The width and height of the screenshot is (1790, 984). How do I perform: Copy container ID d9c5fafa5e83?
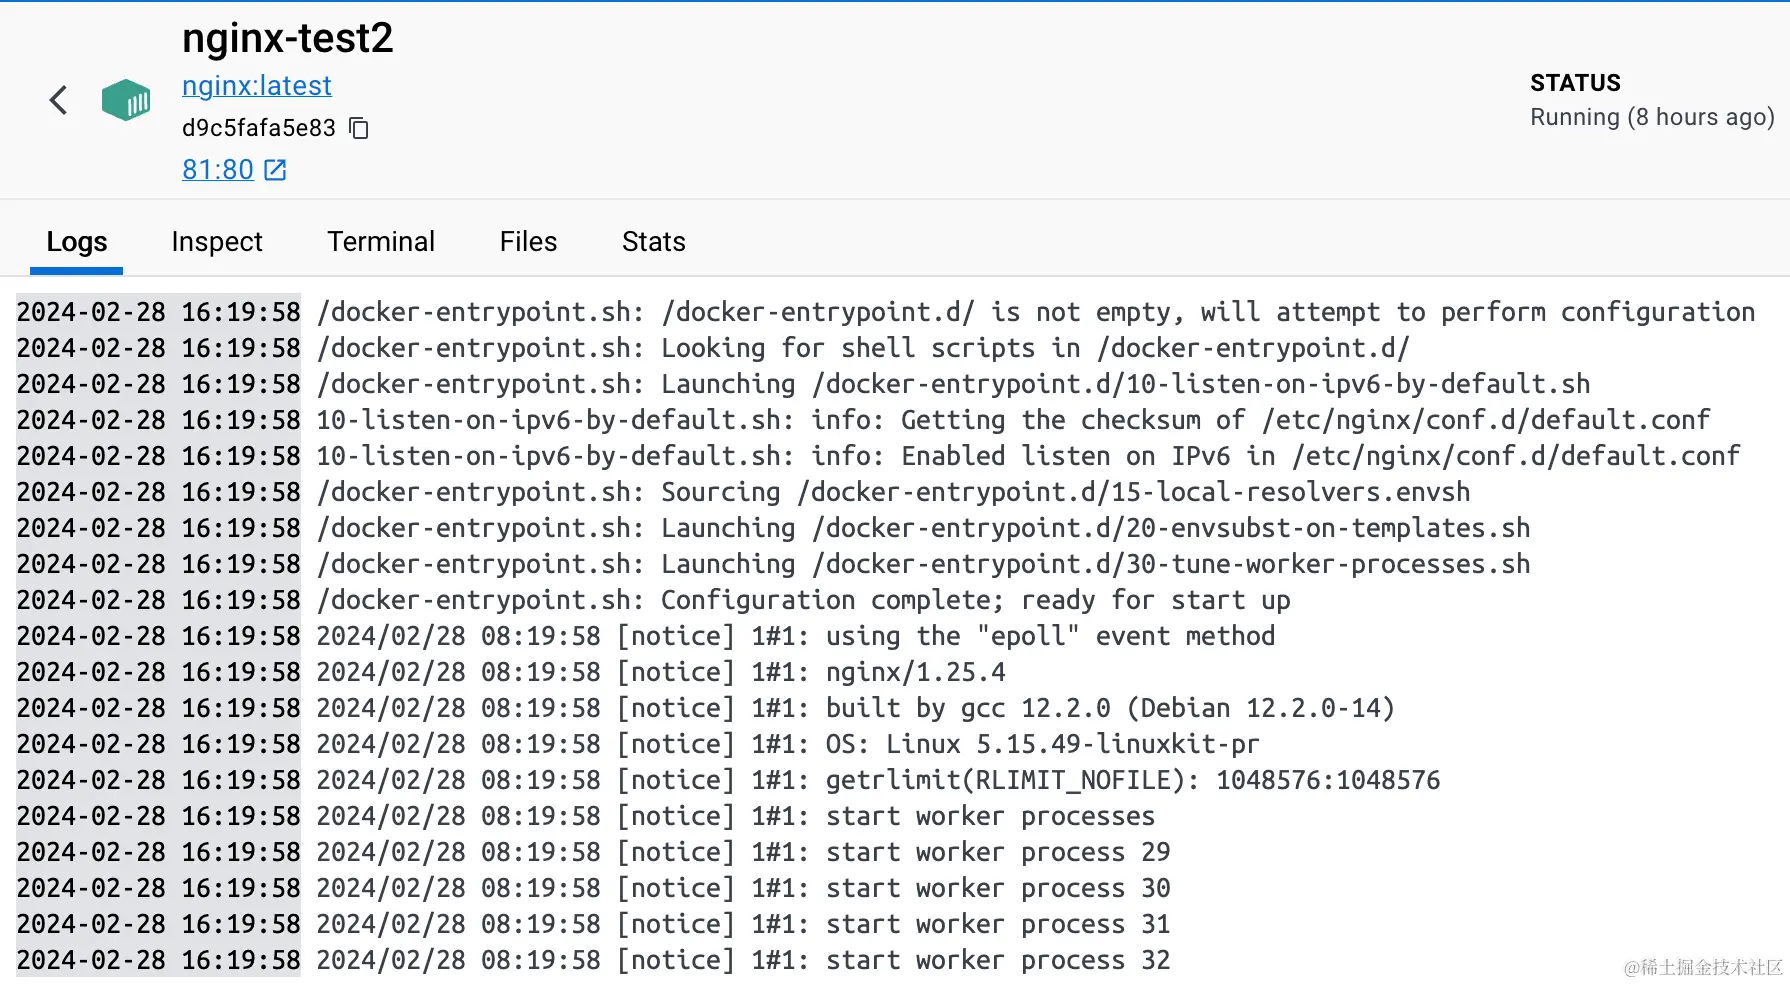[359, 128]
